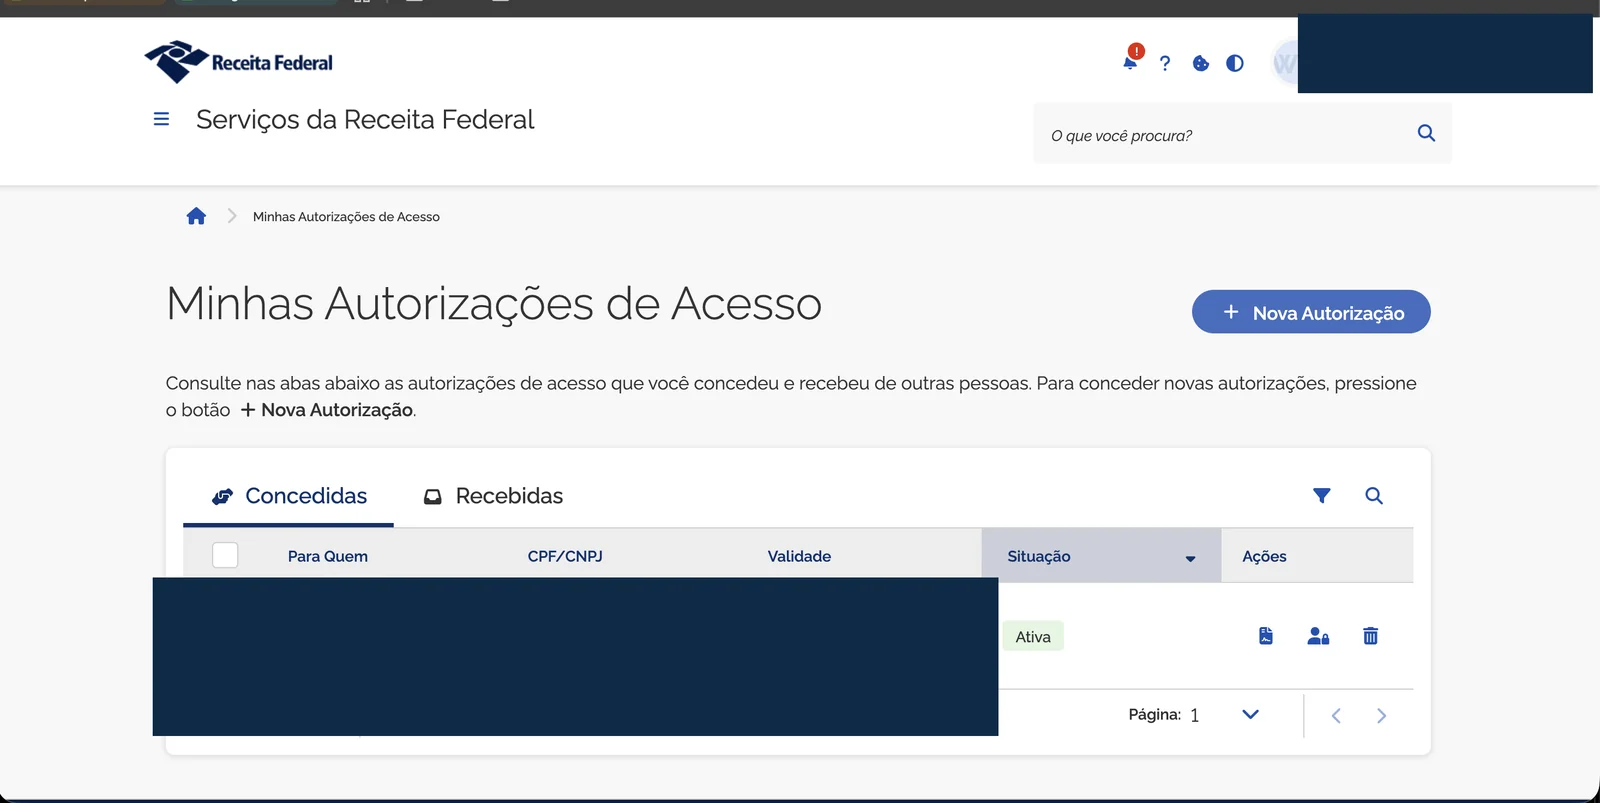
Task: View the authorization document icon
Action: pyautogui.click(x=1266, y=636)
